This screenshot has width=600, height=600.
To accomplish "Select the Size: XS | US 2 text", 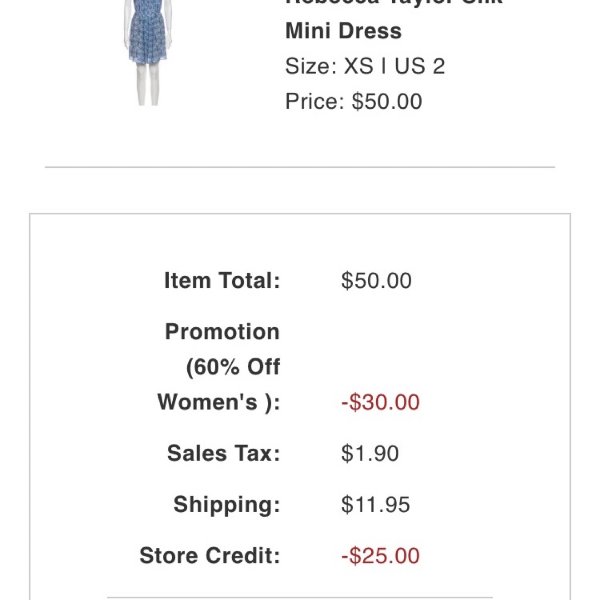I will click(x=365, y=66).
